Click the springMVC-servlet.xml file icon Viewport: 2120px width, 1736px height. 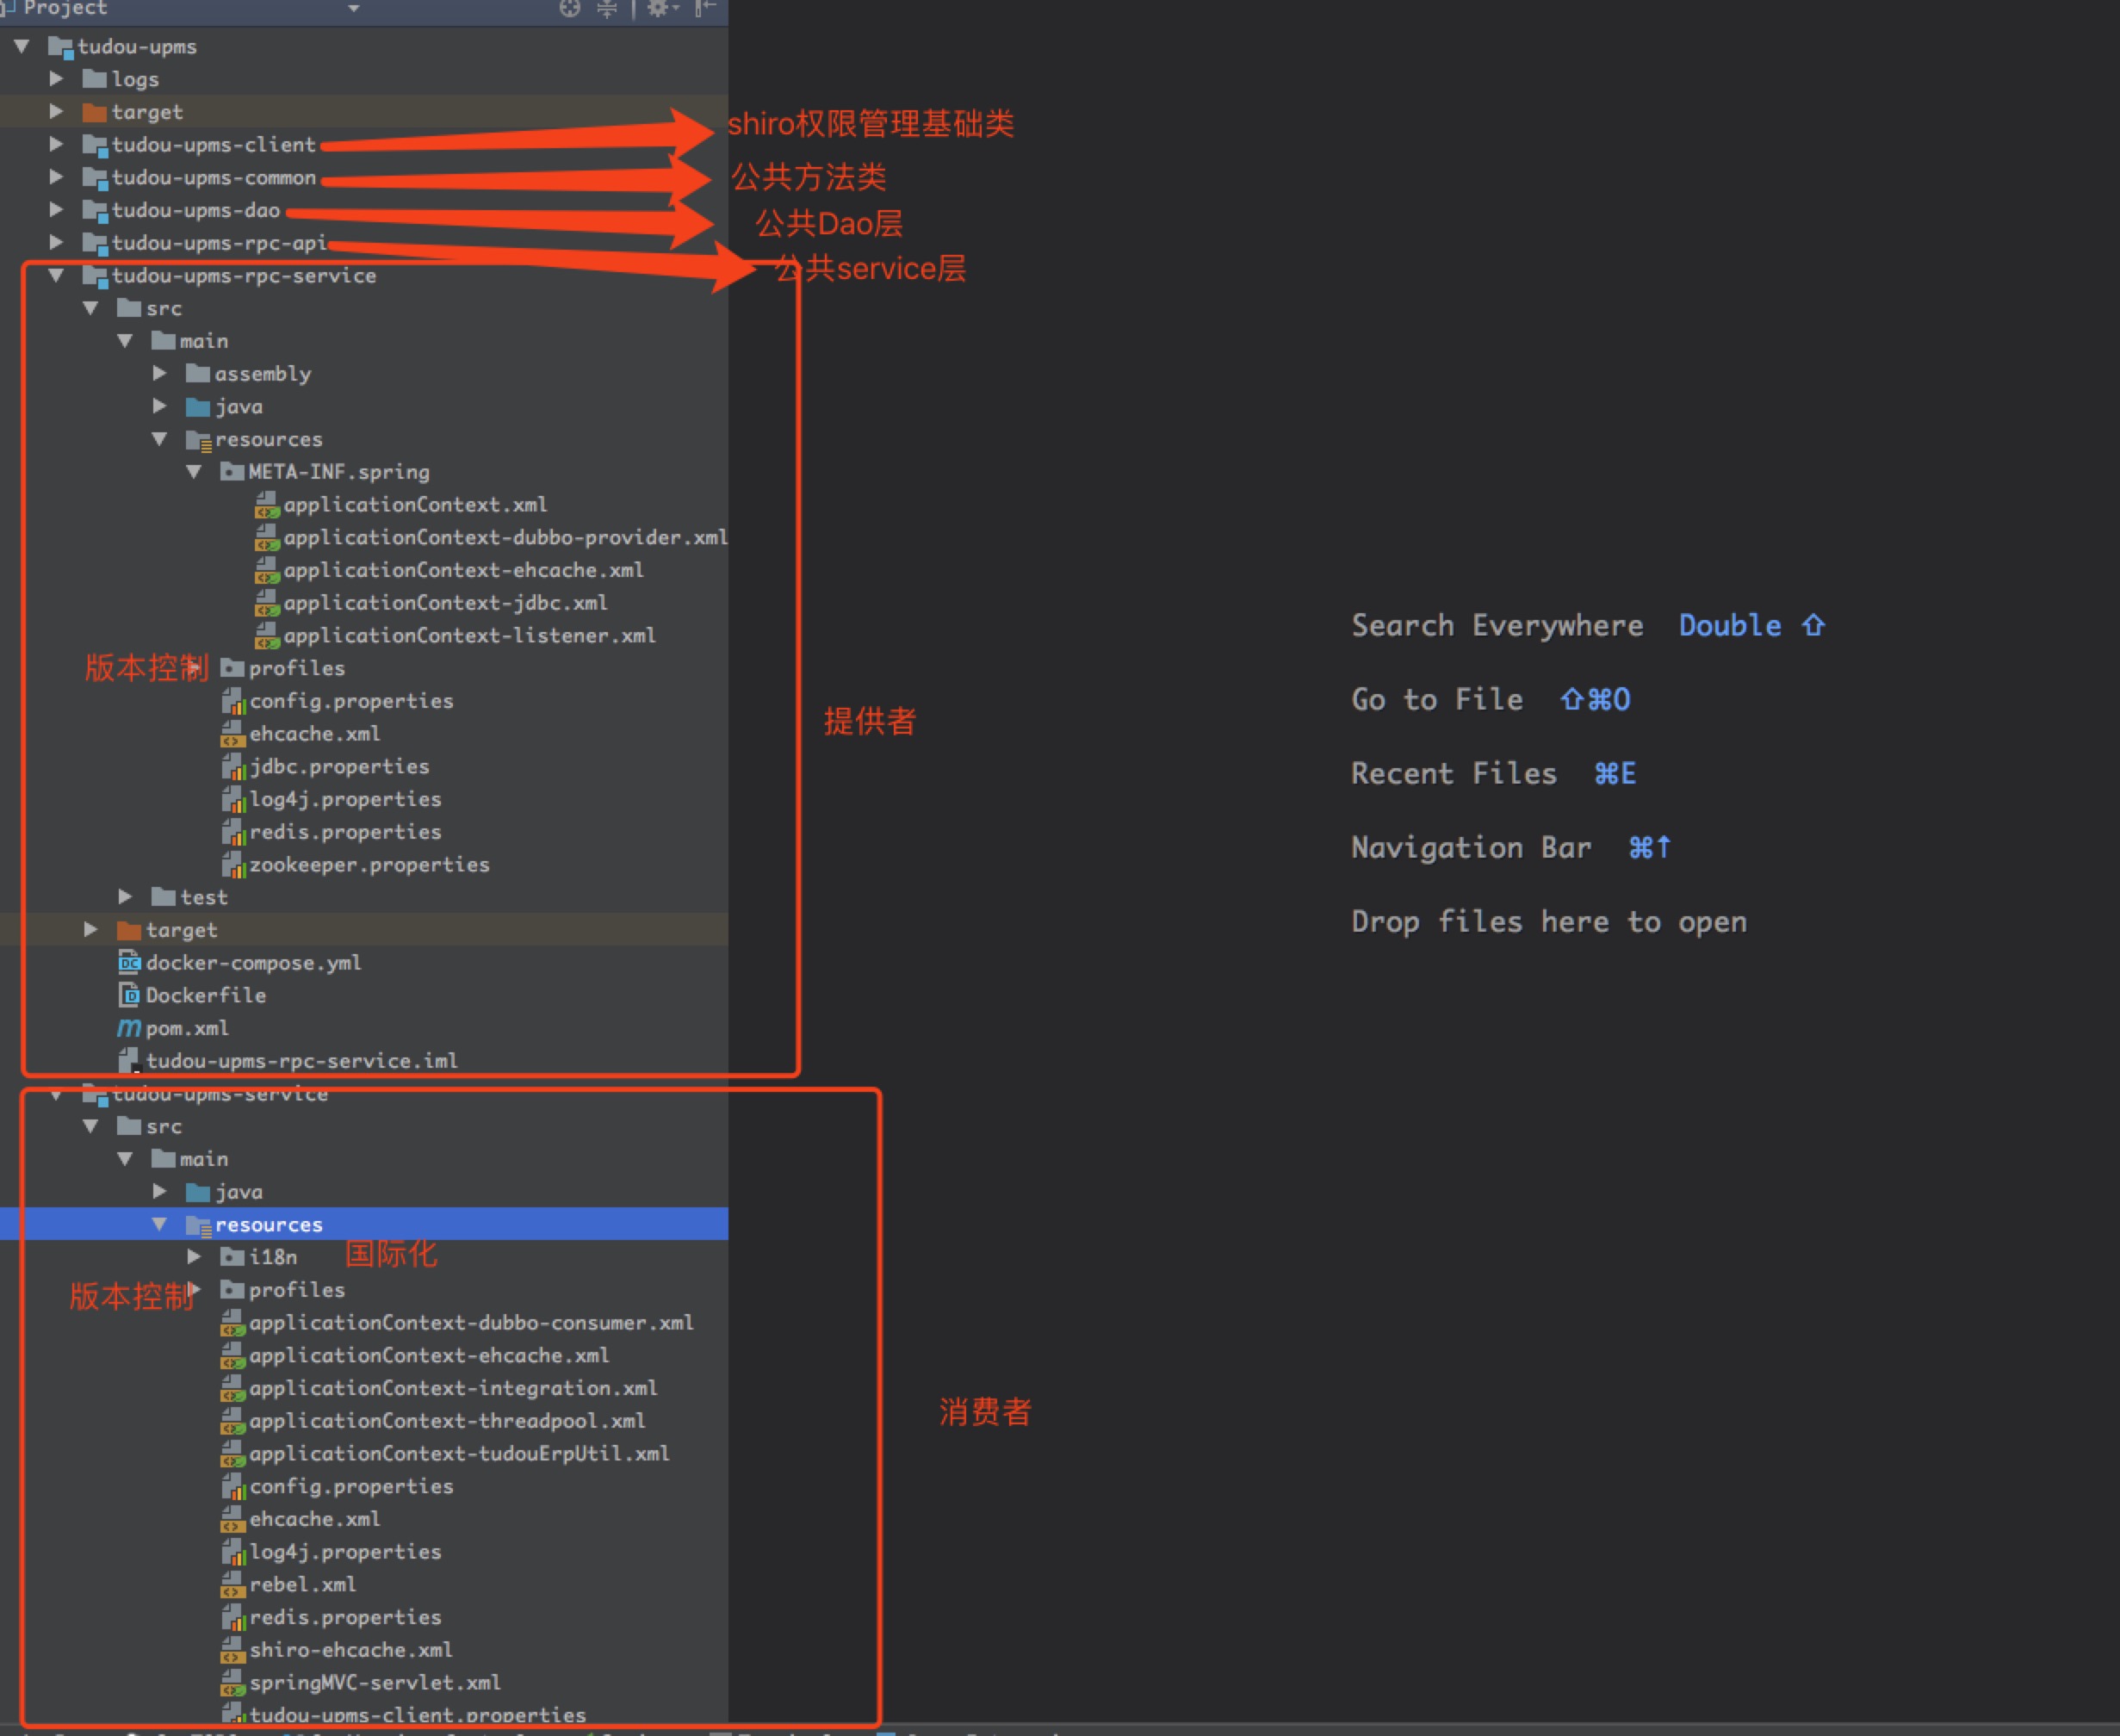coord(232,1683)
